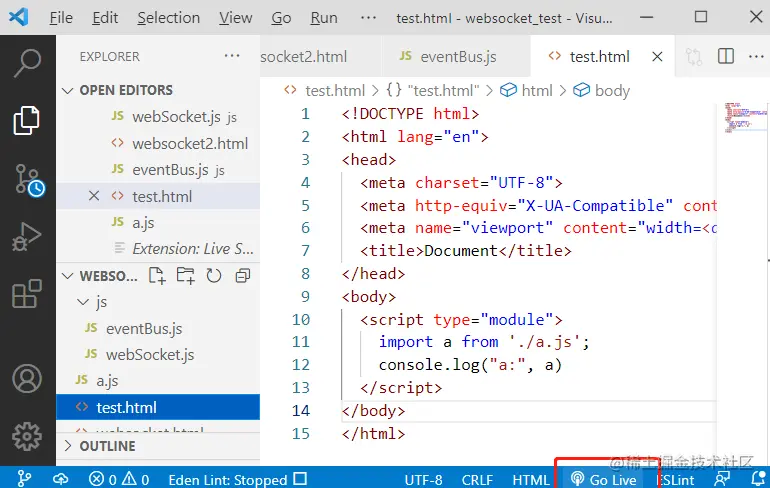Click New File icon in workspace header
This screenshot has width=770, height=488.
[x=157, y=275]
